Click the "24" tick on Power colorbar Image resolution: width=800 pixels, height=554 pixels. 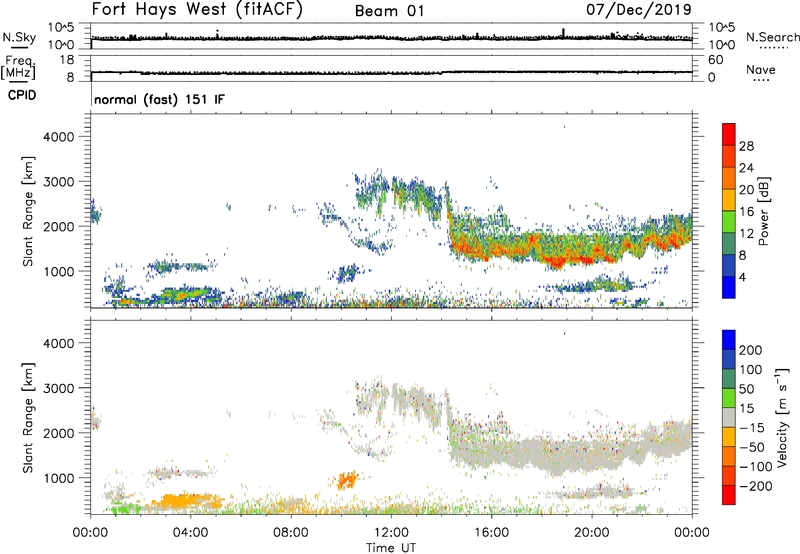746,168
